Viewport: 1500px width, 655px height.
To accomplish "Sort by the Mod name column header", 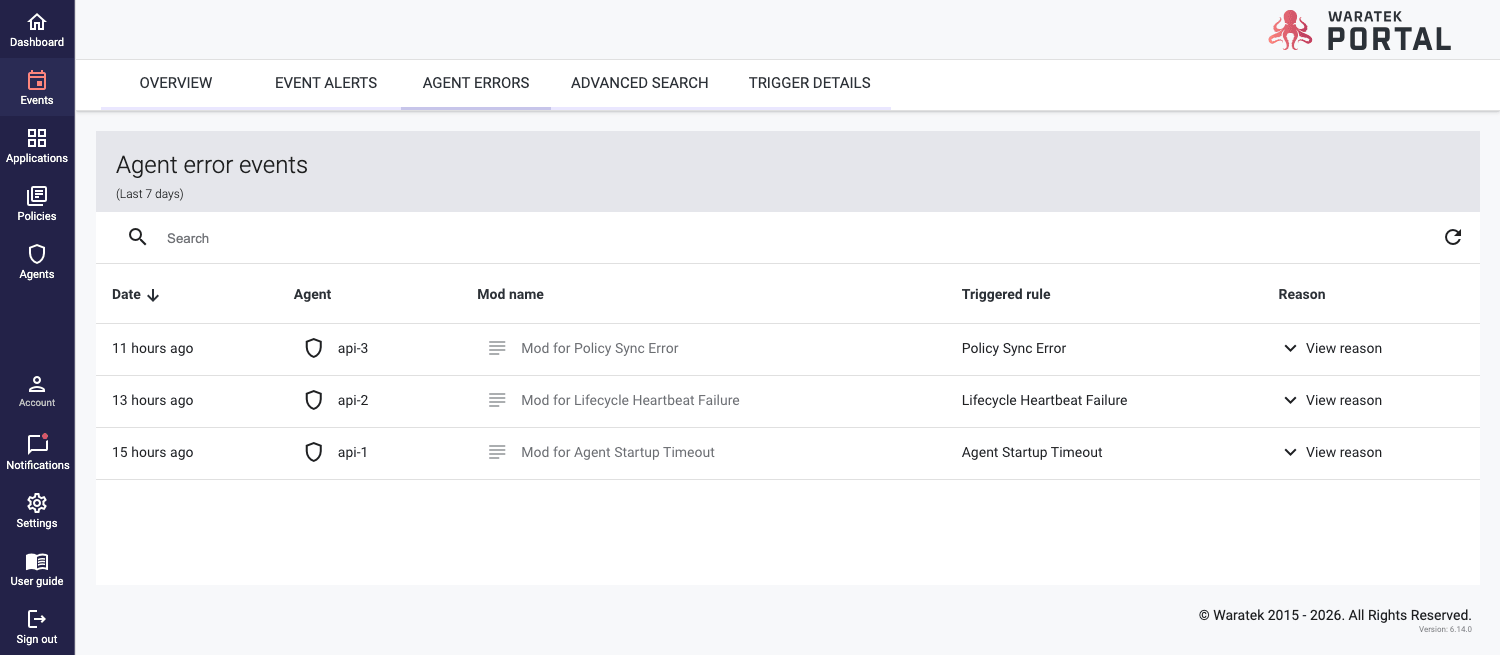I will [510, 294].
